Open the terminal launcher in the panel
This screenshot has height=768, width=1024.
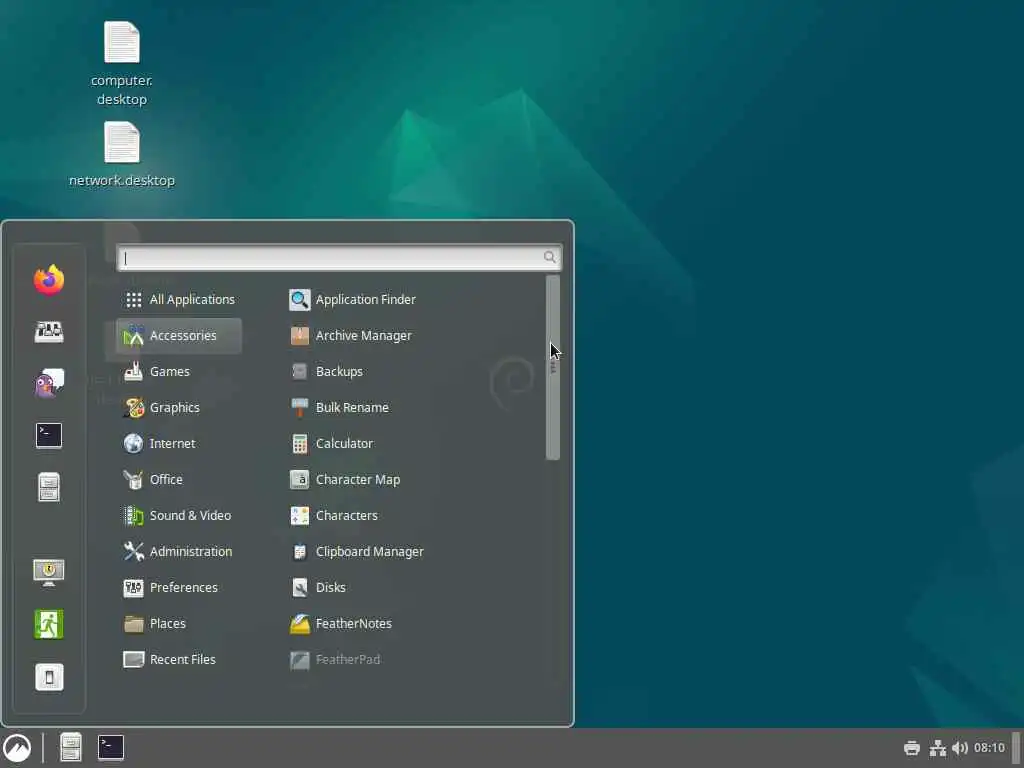tap(111, 748)
